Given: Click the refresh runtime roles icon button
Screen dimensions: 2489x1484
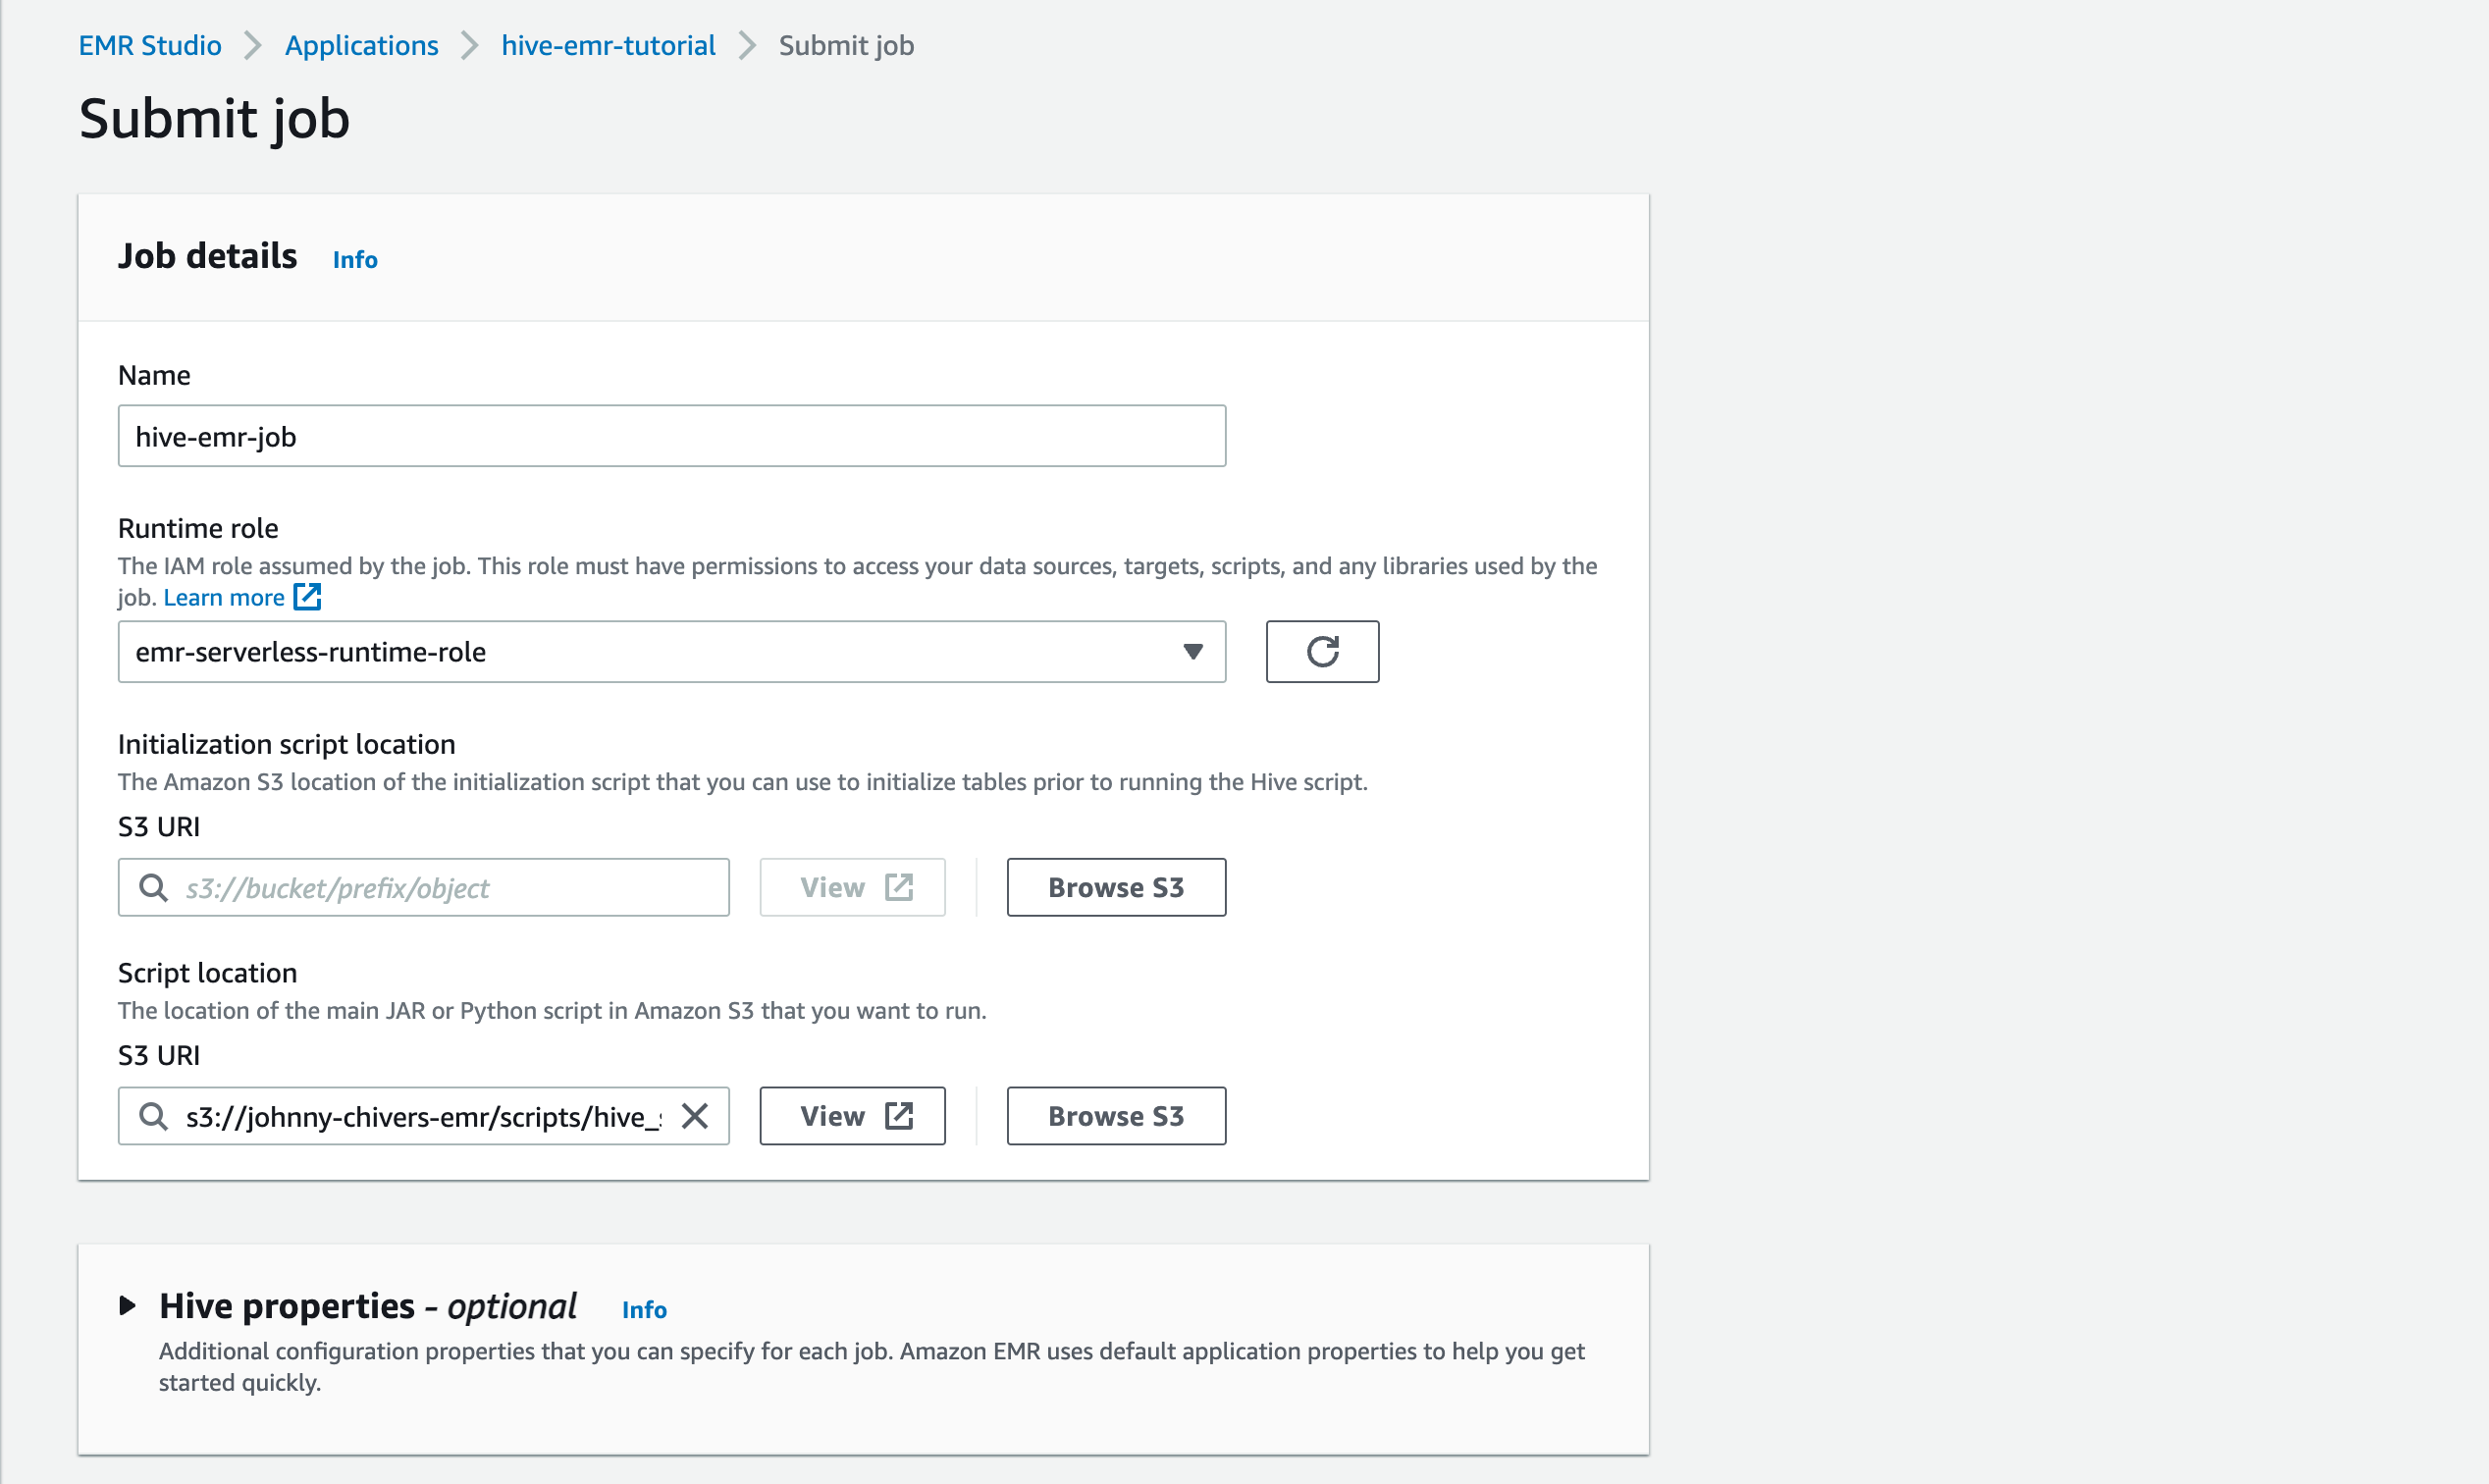Looking at the screenshot, I should pos(1321,652).
